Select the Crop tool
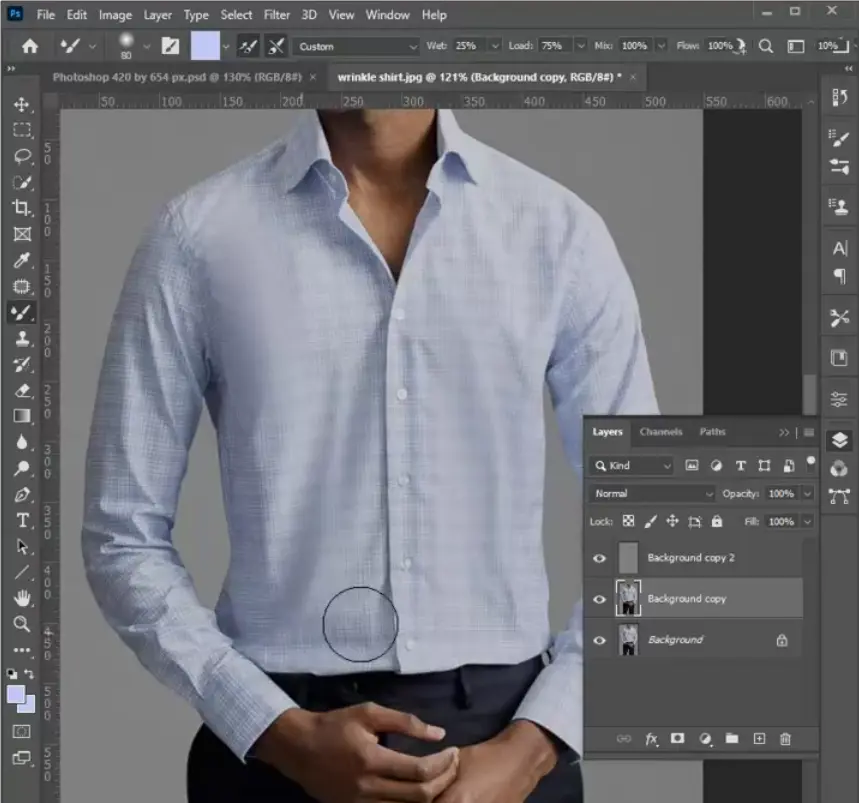The width and height of the screenshot is (859, 803). [22, 208]
